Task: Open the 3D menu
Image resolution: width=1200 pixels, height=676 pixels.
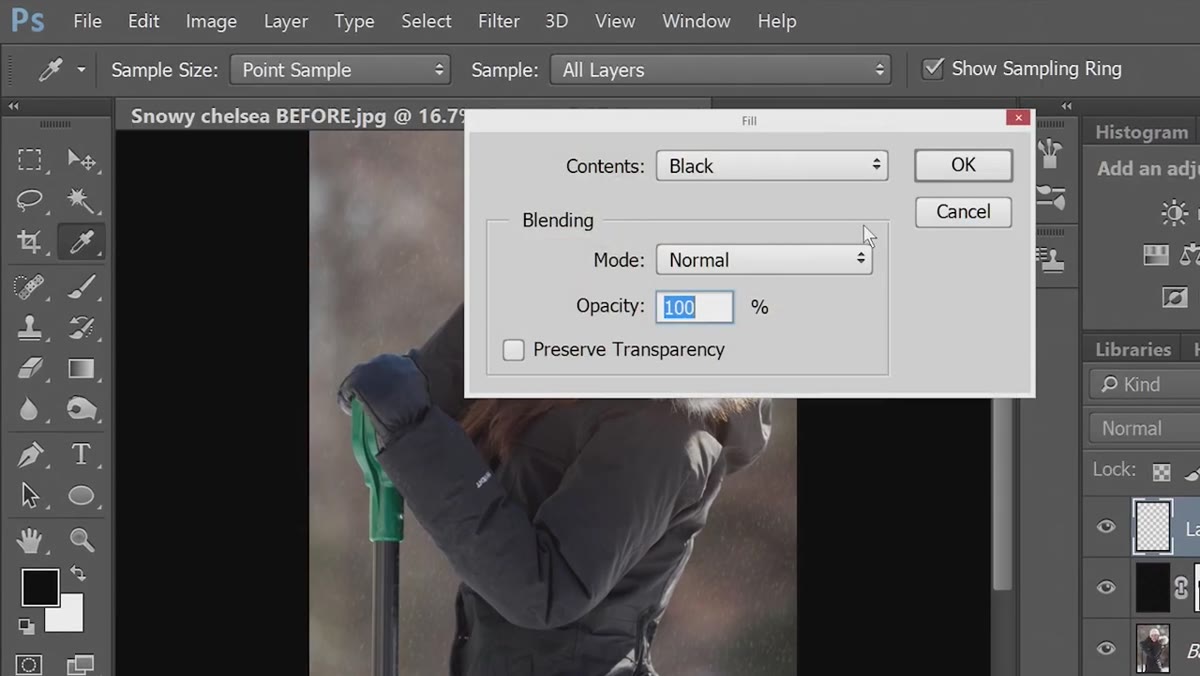Action: point(556,21)
